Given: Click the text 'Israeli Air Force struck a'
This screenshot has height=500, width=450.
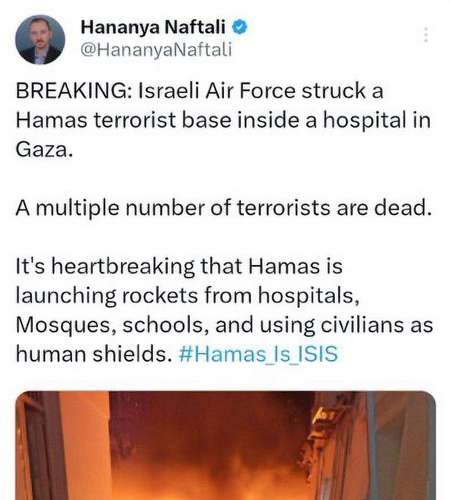Looking at the screenshot, I should point(261,91).
